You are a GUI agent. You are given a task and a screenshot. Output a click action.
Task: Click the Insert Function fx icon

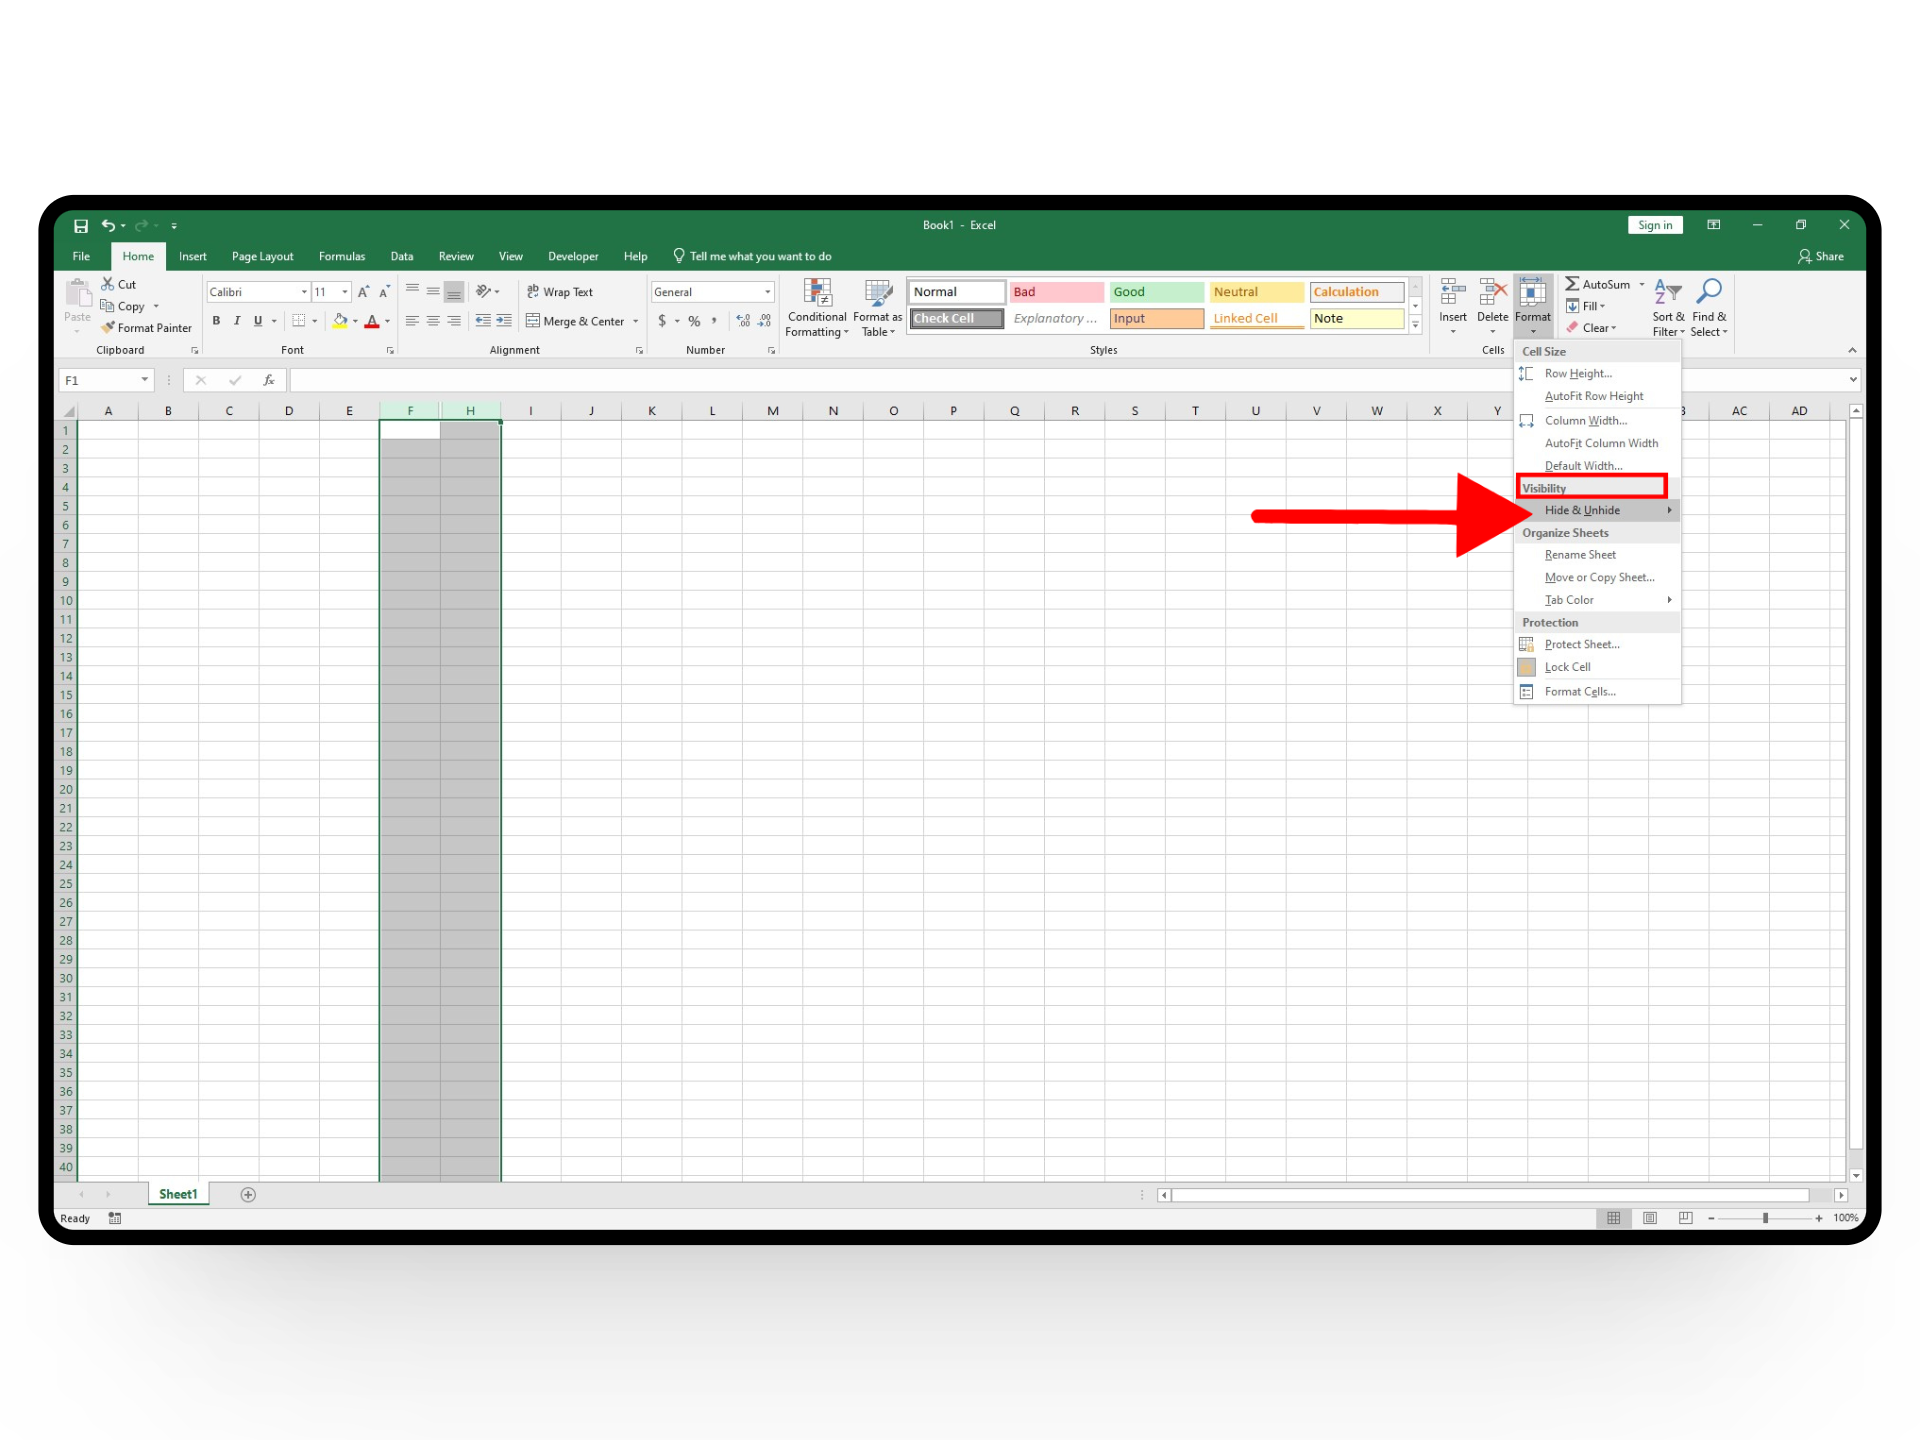point(268,380)
